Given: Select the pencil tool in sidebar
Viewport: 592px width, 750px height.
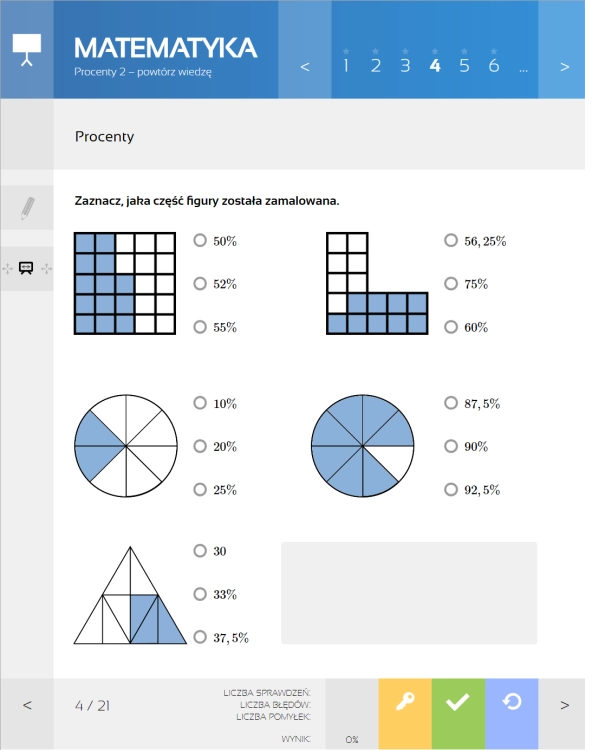Looking at the screenshot, I should click(27, 208).
